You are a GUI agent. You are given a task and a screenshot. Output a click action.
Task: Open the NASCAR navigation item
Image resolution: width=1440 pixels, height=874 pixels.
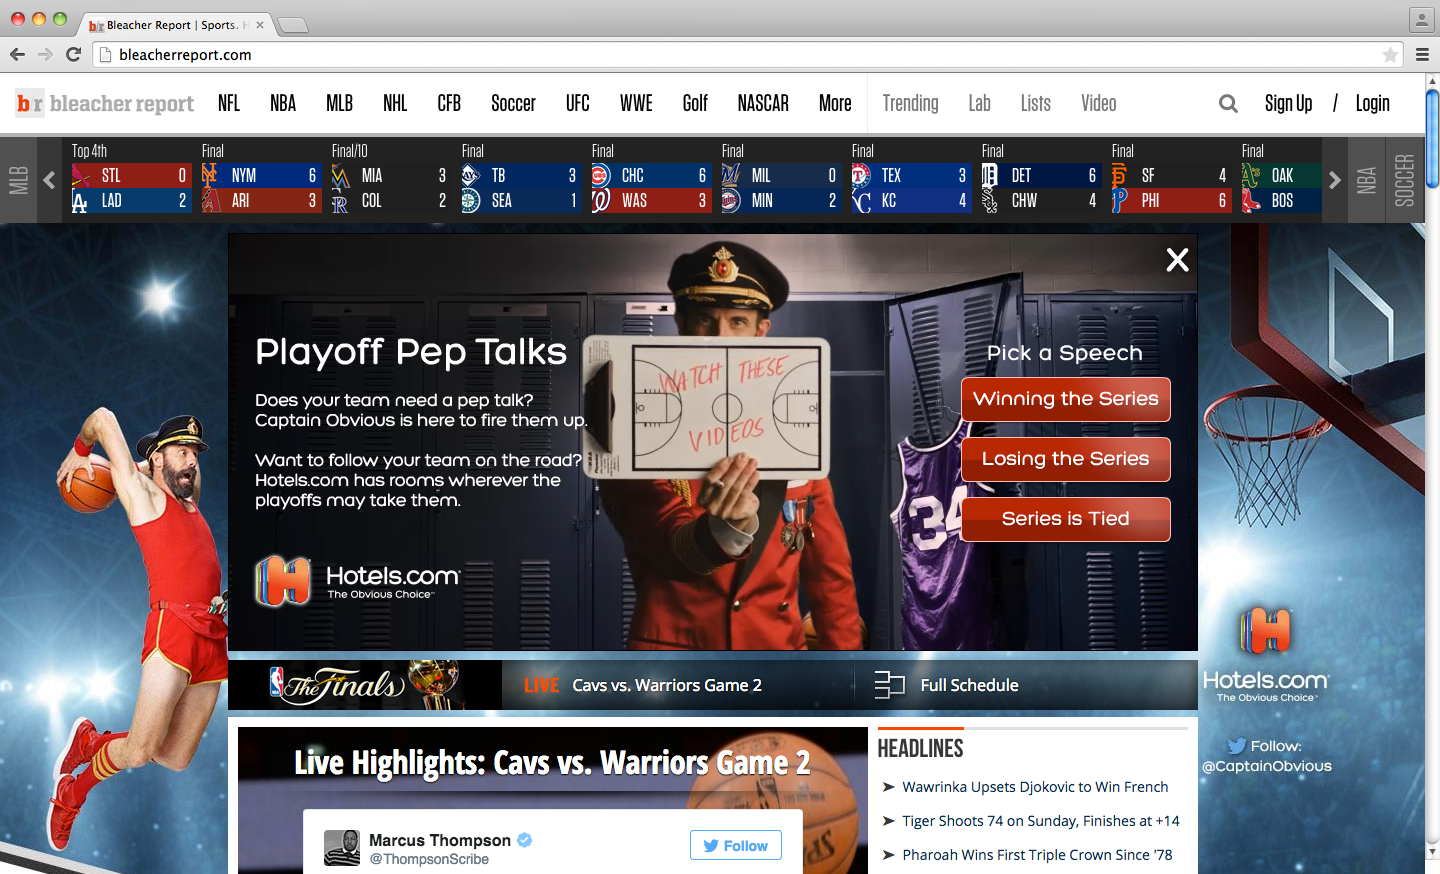(763, 103)
